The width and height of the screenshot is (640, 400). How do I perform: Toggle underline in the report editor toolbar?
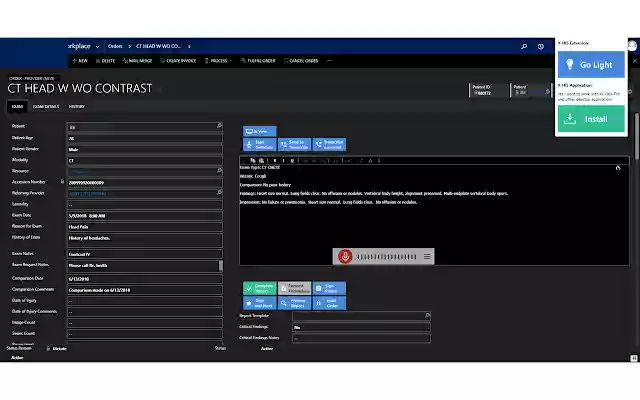[x=292, y=160]
